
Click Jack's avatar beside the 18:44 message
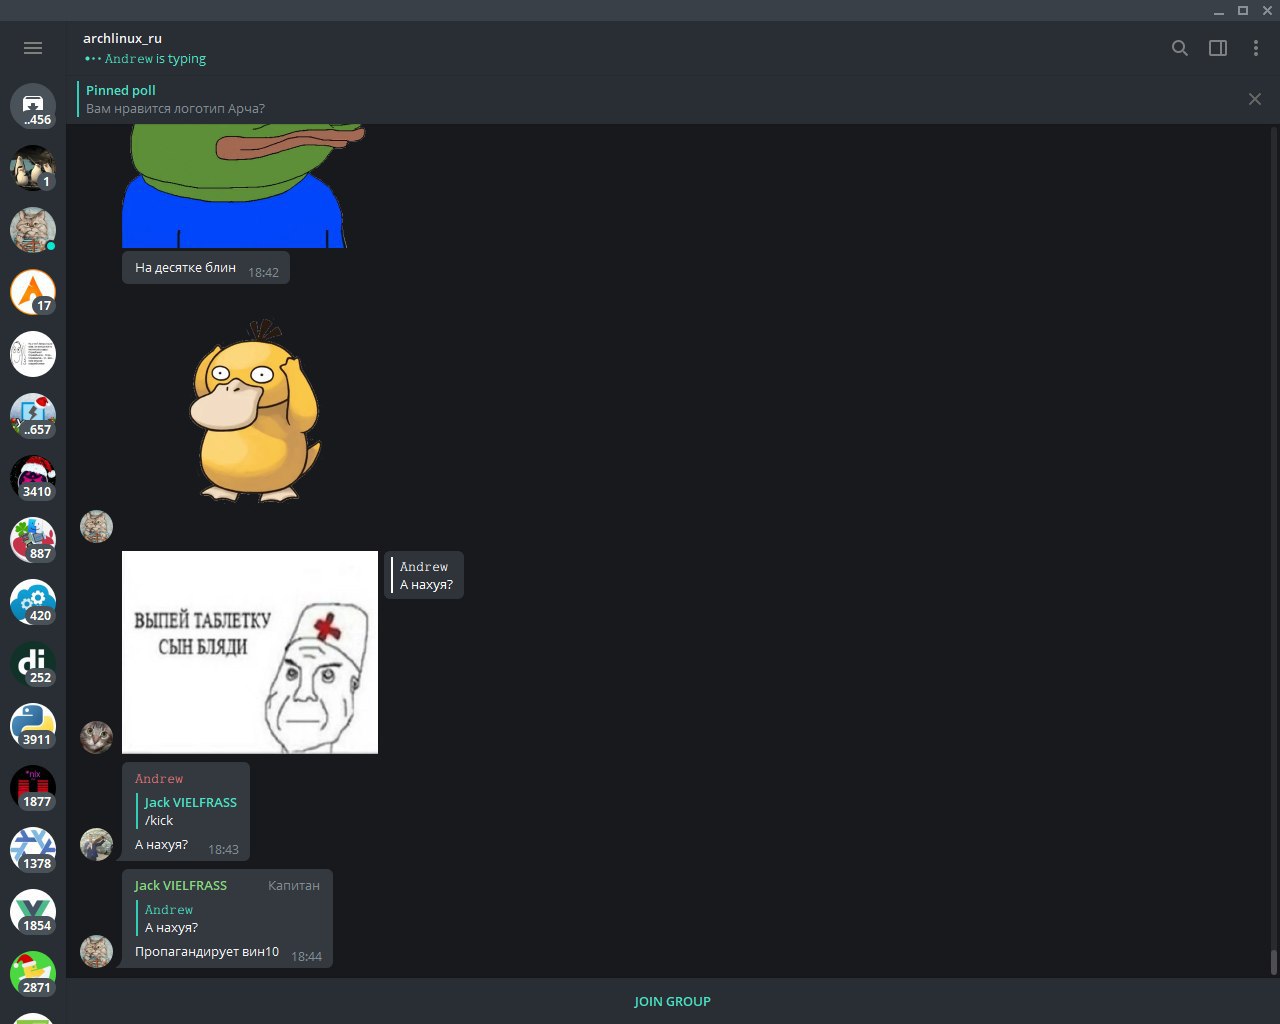tap(96, 951)
